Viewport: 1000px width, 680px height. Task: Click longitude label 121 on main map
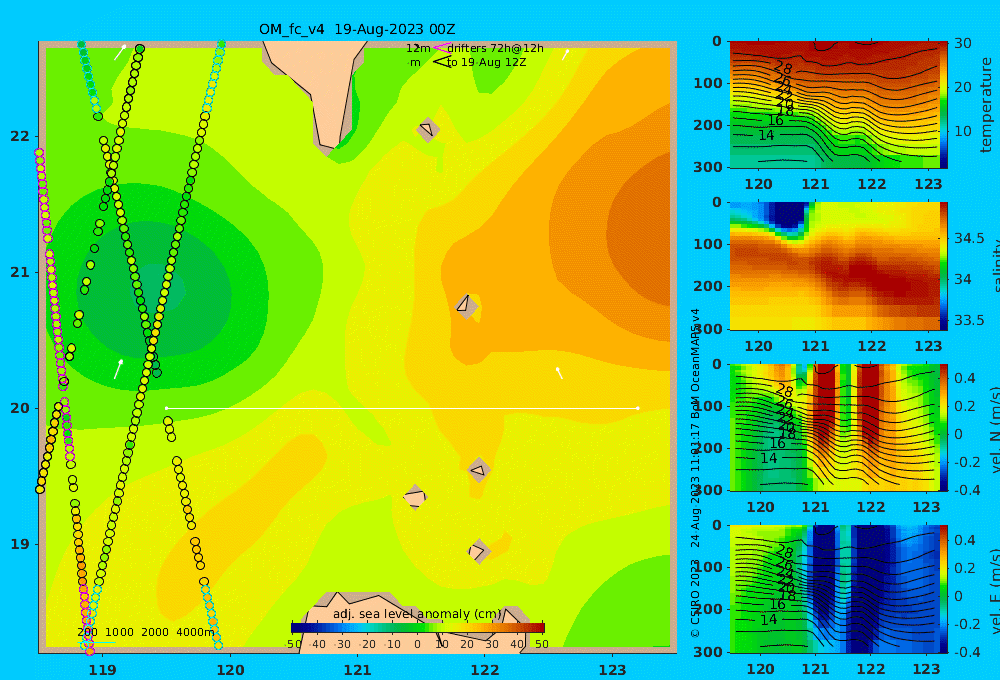(357, 670)
